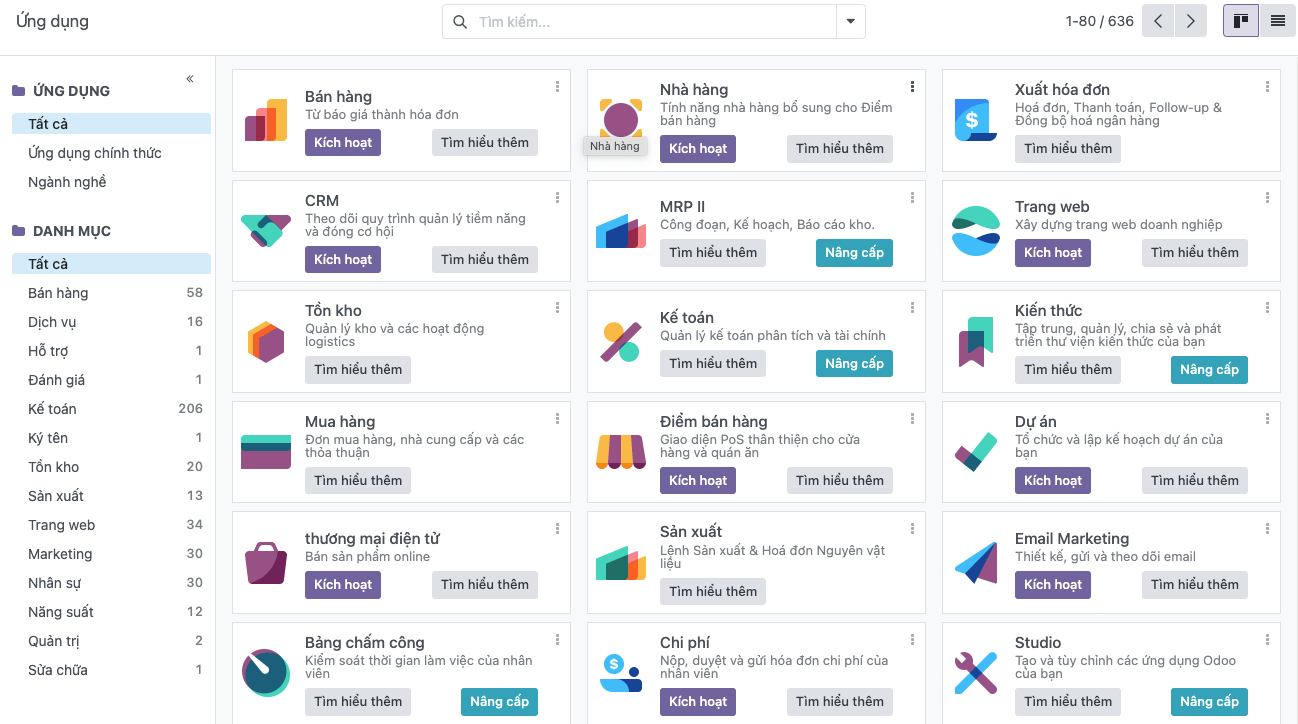Switch to Kanban view
Viewport: 1298px width, 724px height.
1241,21
